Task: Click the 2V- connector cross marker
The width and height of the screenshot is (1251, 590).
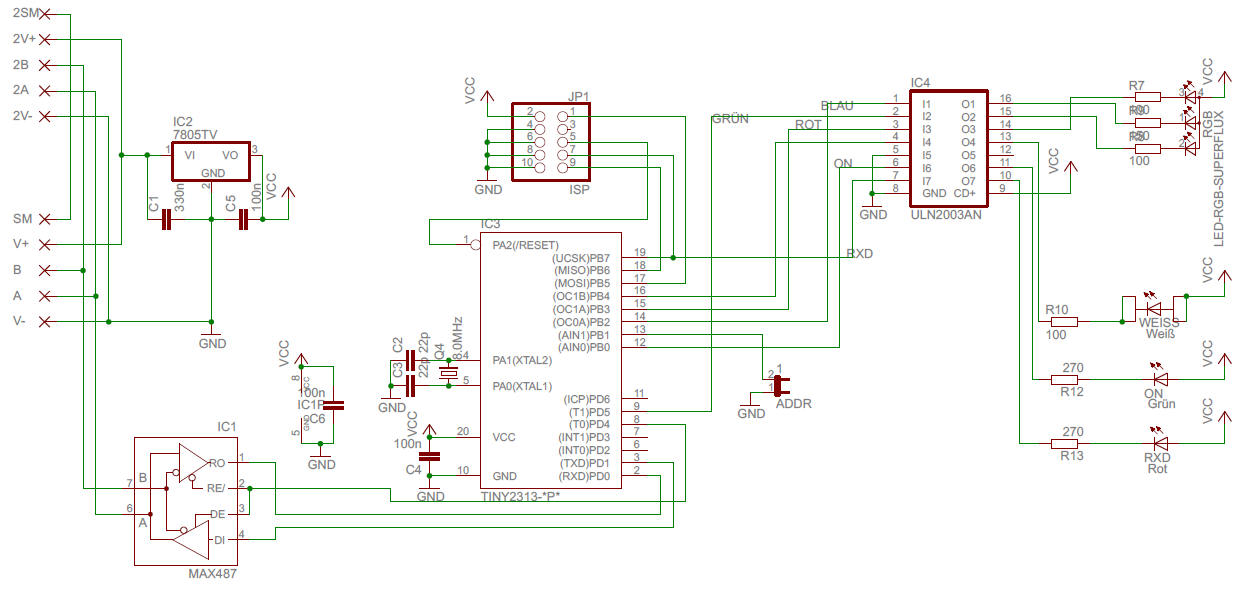Action: click(44, 117)
